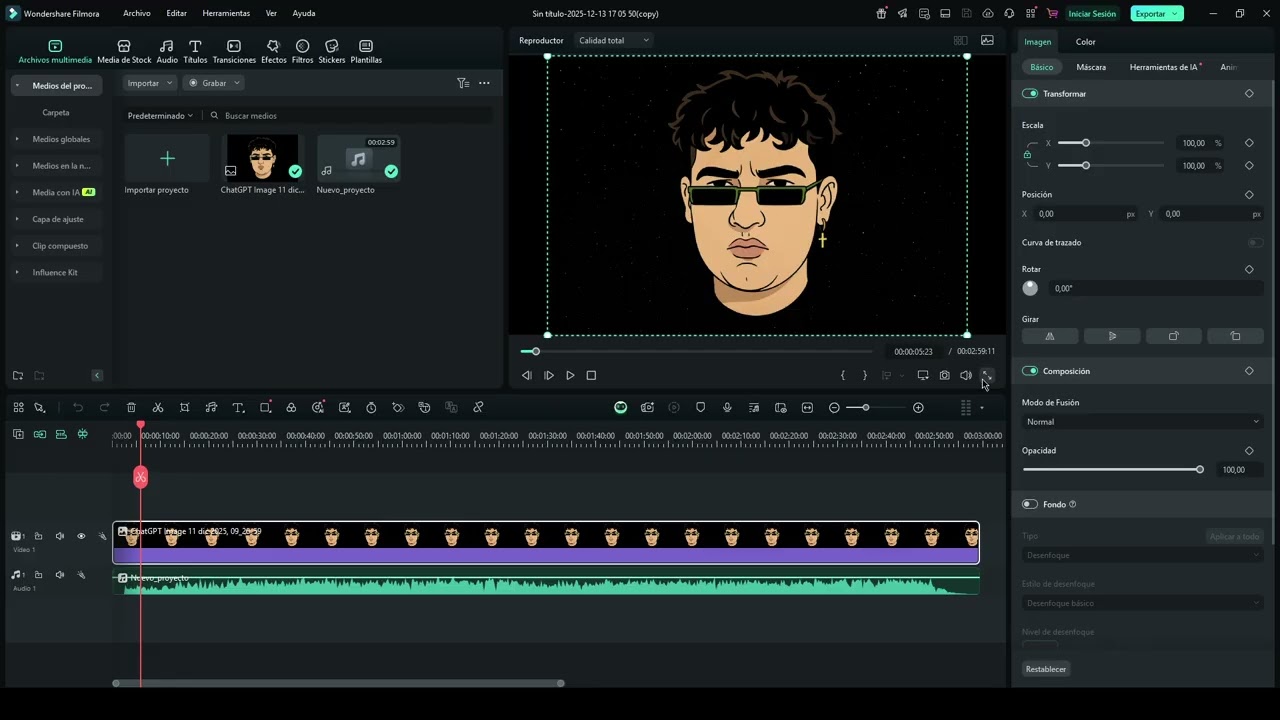Open the Filtros tab

click(x=302, y=51)
